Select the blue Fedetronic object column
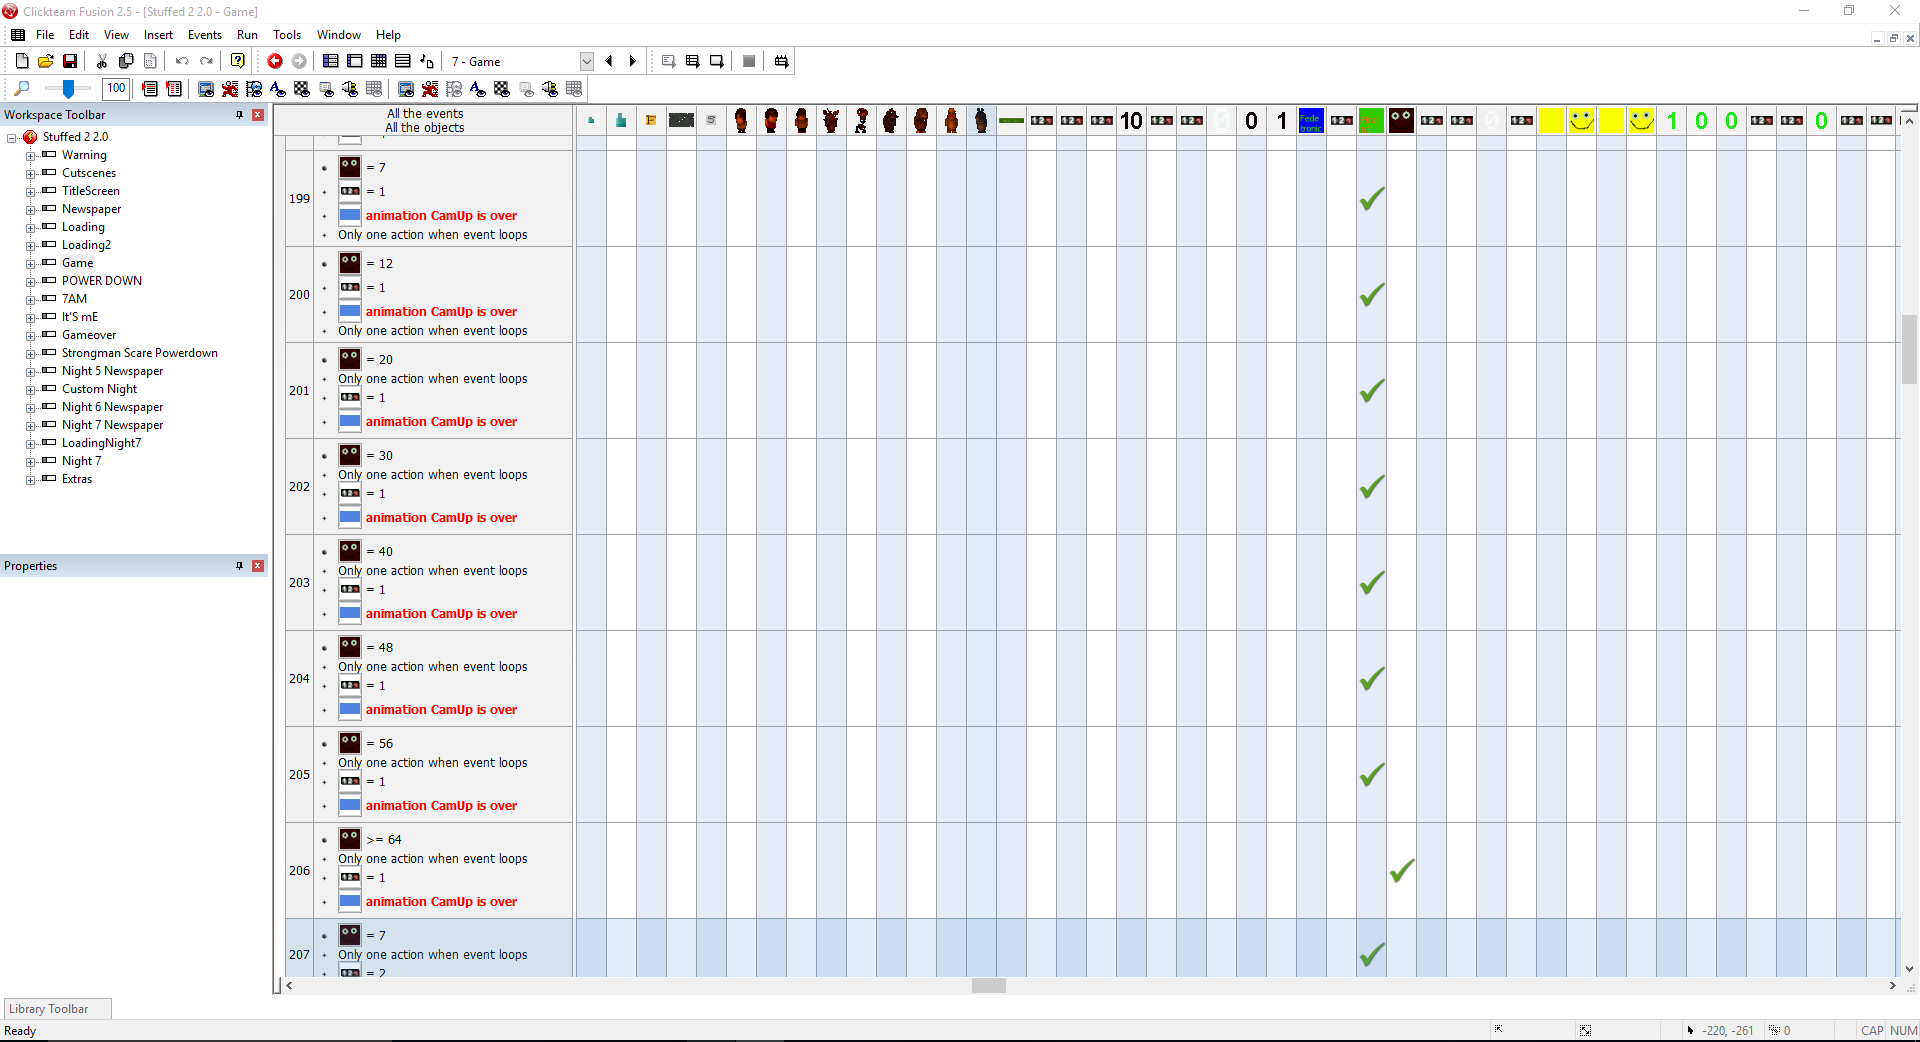The width and height of the screenshot is (1920, 1042). [x=1311, y=121]
